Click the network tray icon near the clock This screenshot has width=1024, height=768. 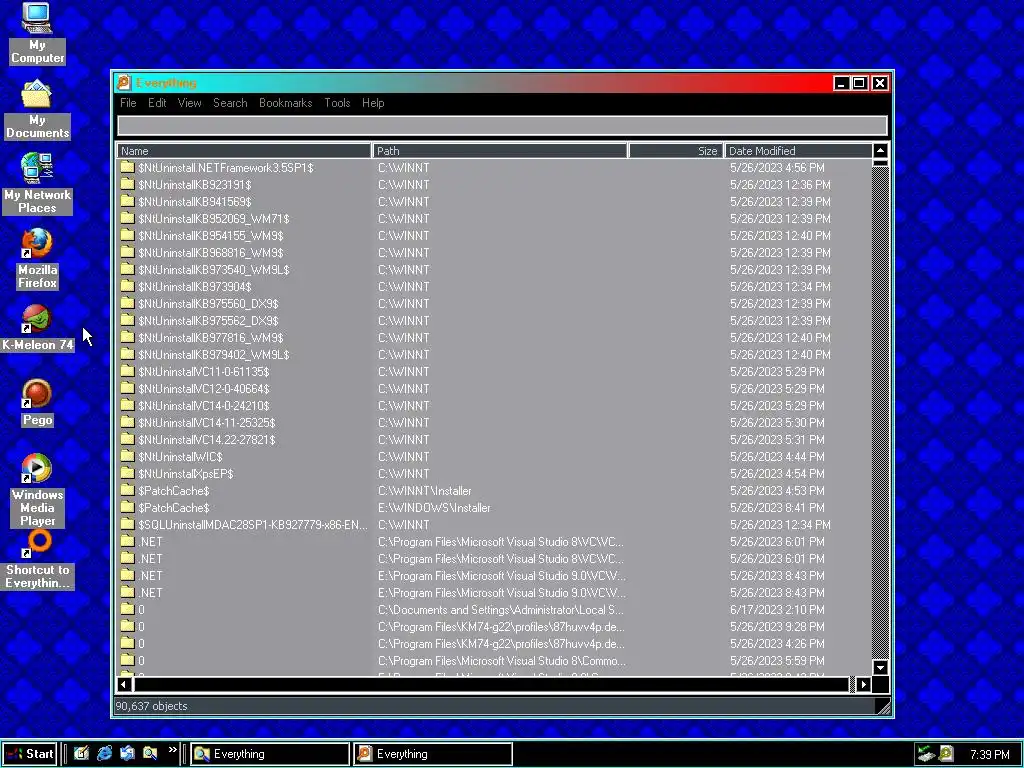click(x=925, y=754)
